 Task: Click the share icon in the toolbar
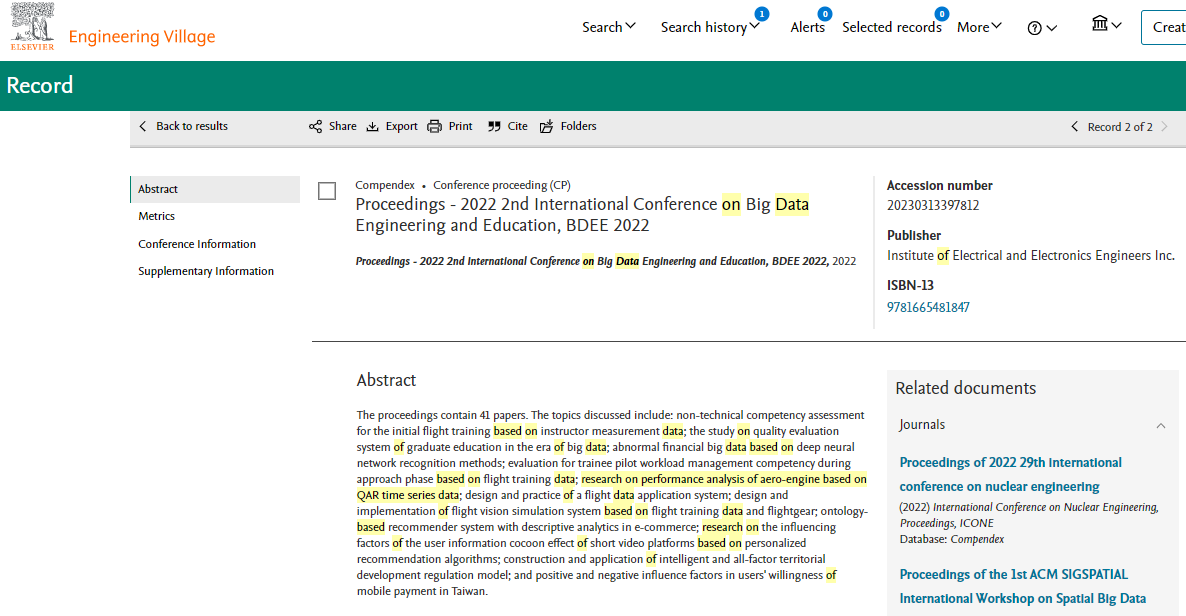point(315,126)
